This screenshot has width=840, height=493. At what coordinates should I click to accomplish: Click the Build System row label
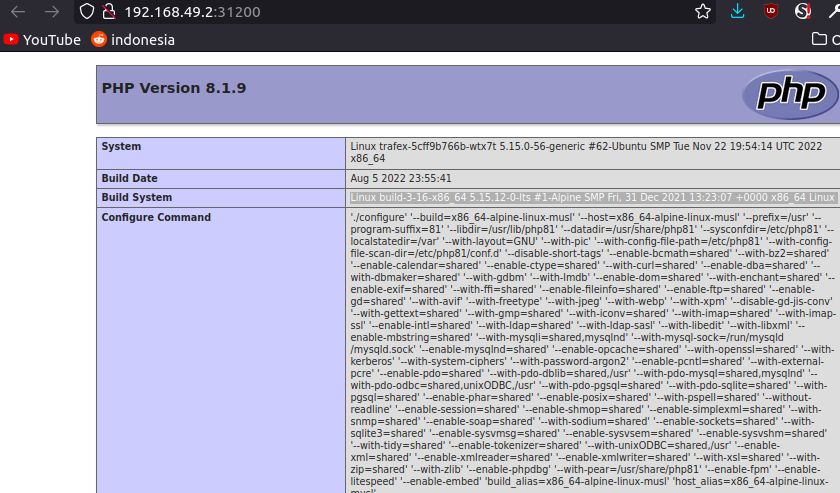[137, 198]
